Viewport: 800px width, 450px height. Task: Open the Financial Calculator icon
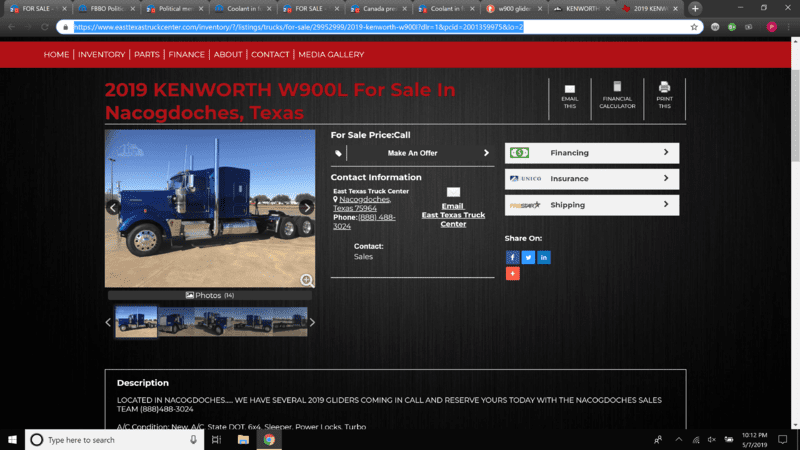tap(617, 86)
